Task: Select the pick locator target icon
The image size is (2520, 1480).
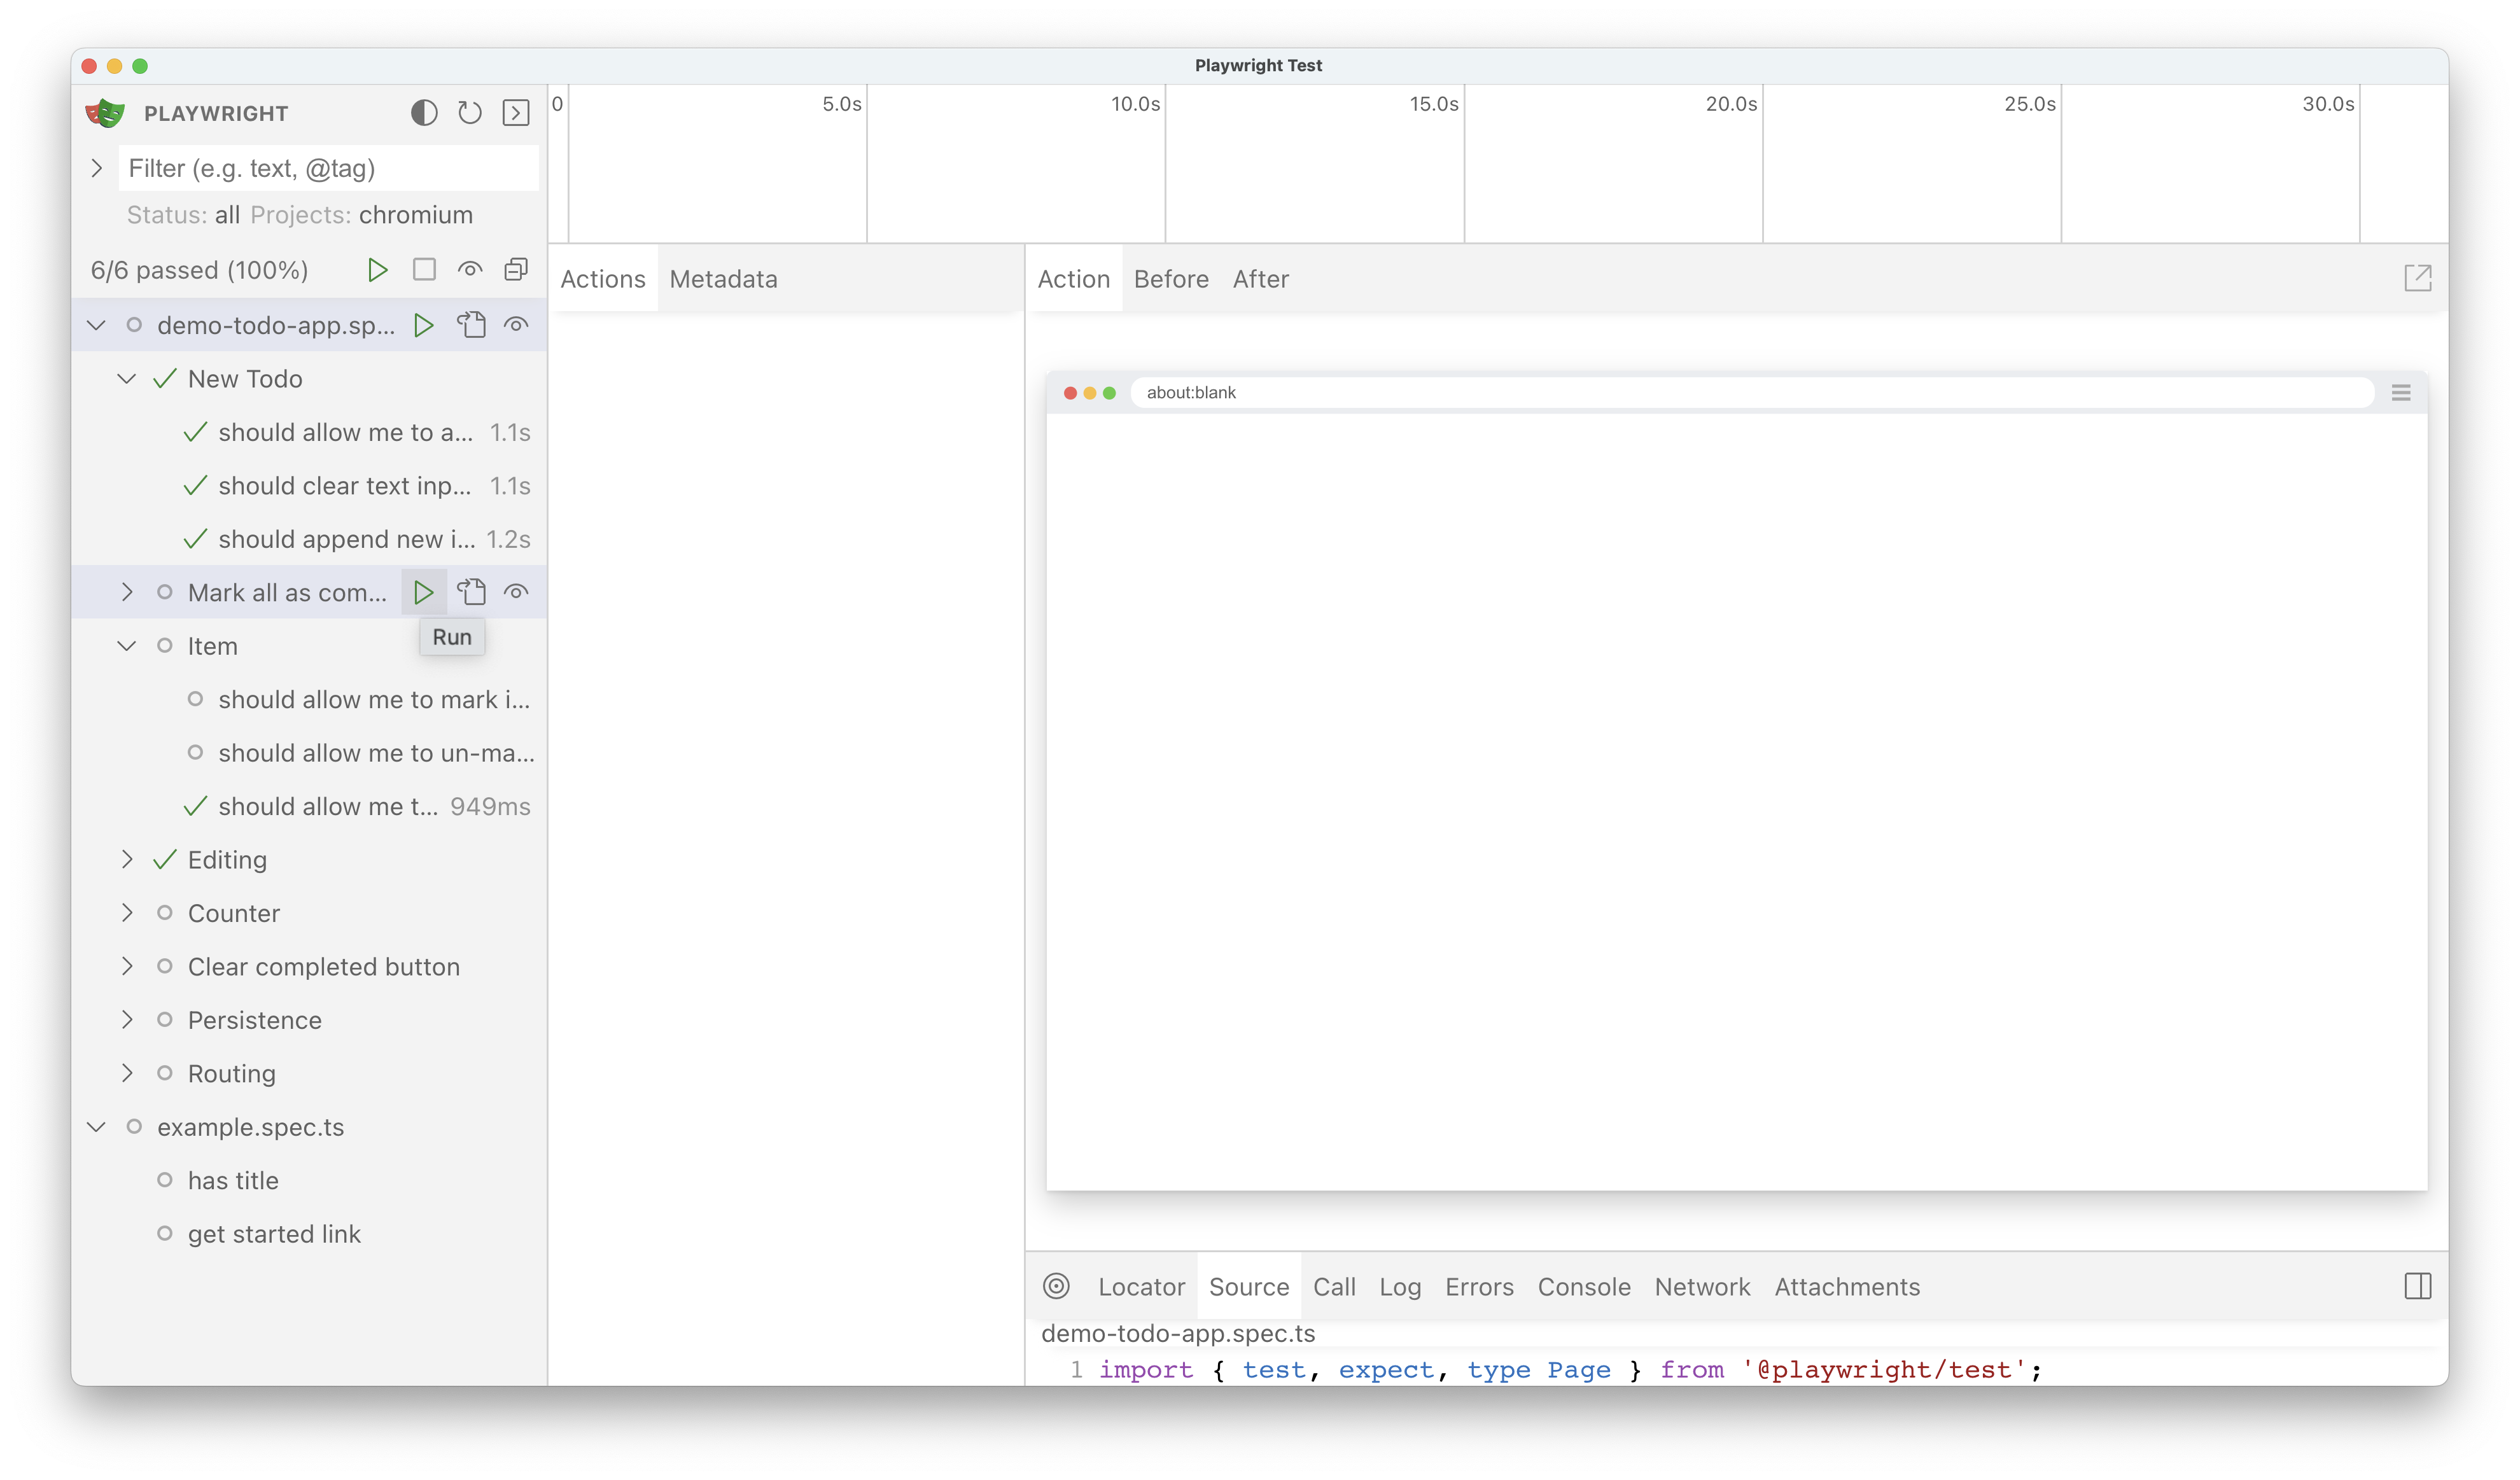Action: (1057, 1287)
